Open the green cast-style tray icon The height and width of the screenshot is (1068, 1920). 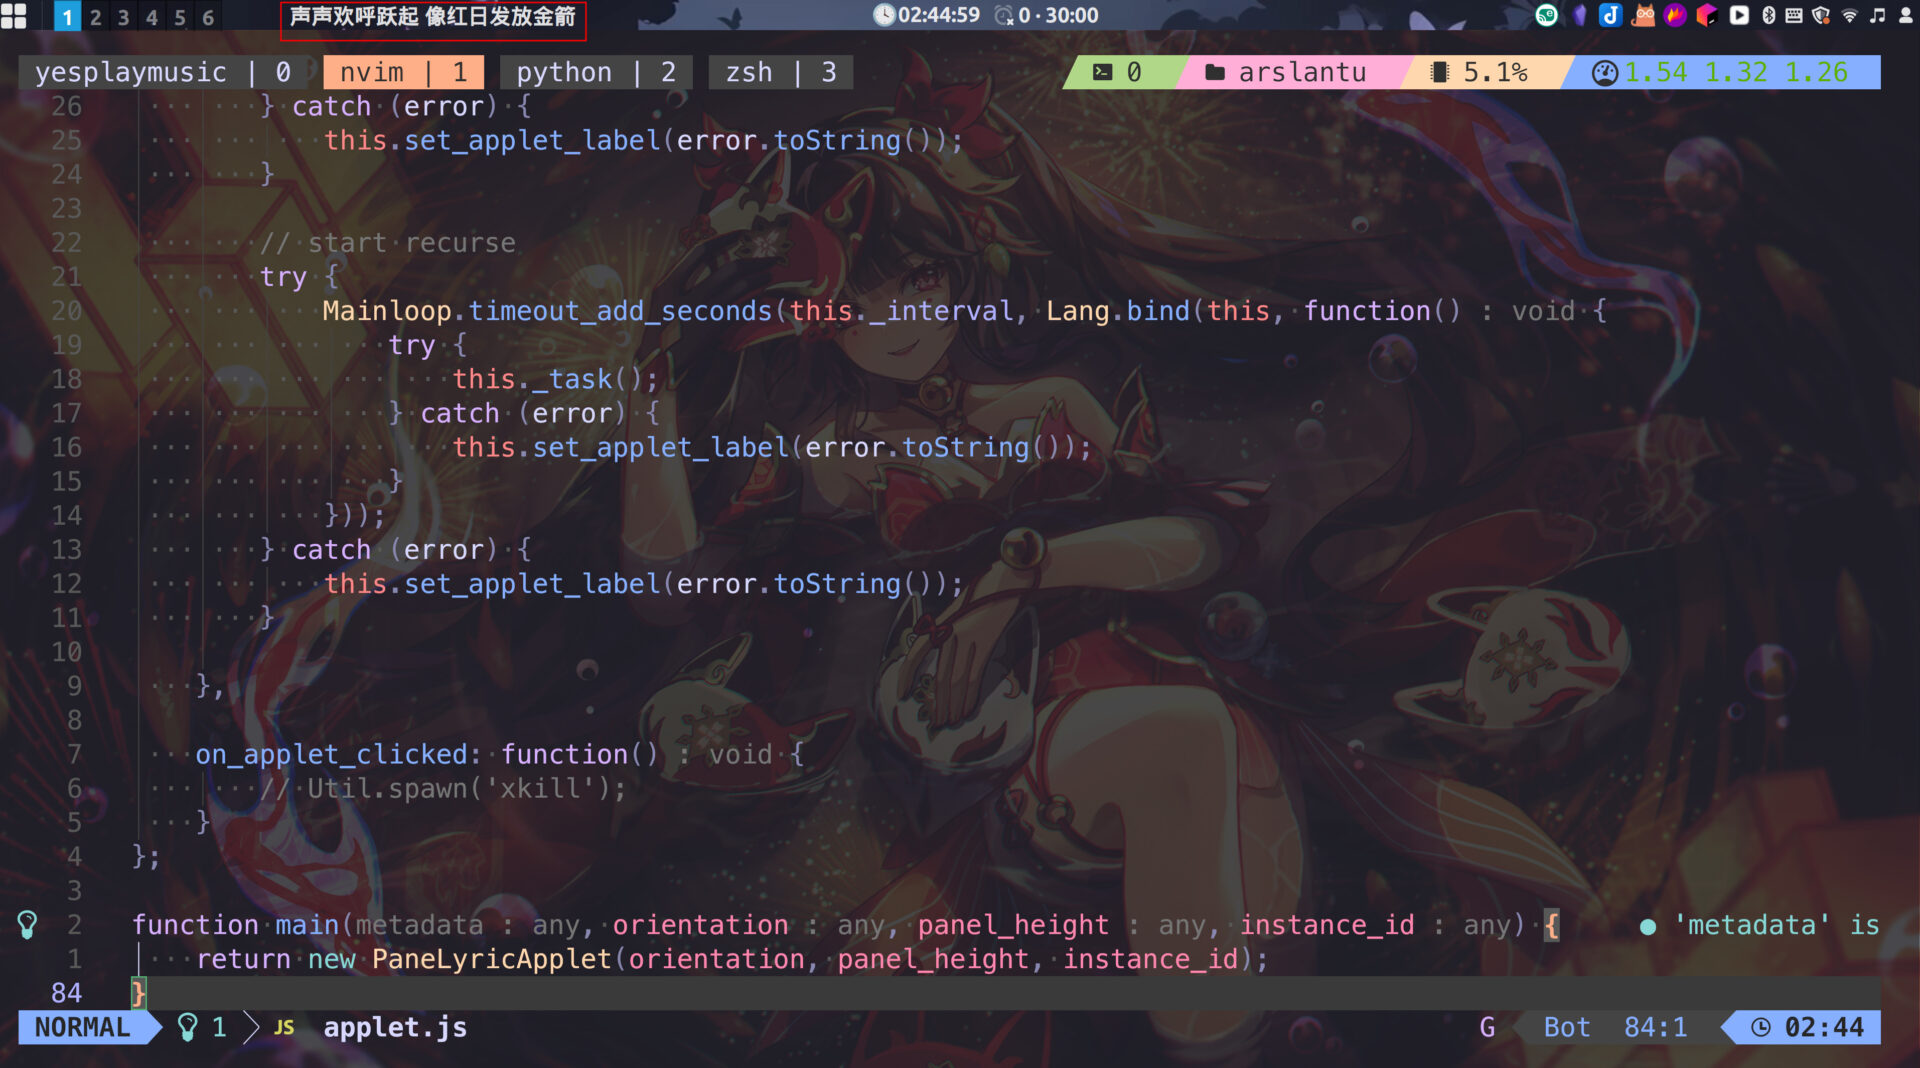1546,15
